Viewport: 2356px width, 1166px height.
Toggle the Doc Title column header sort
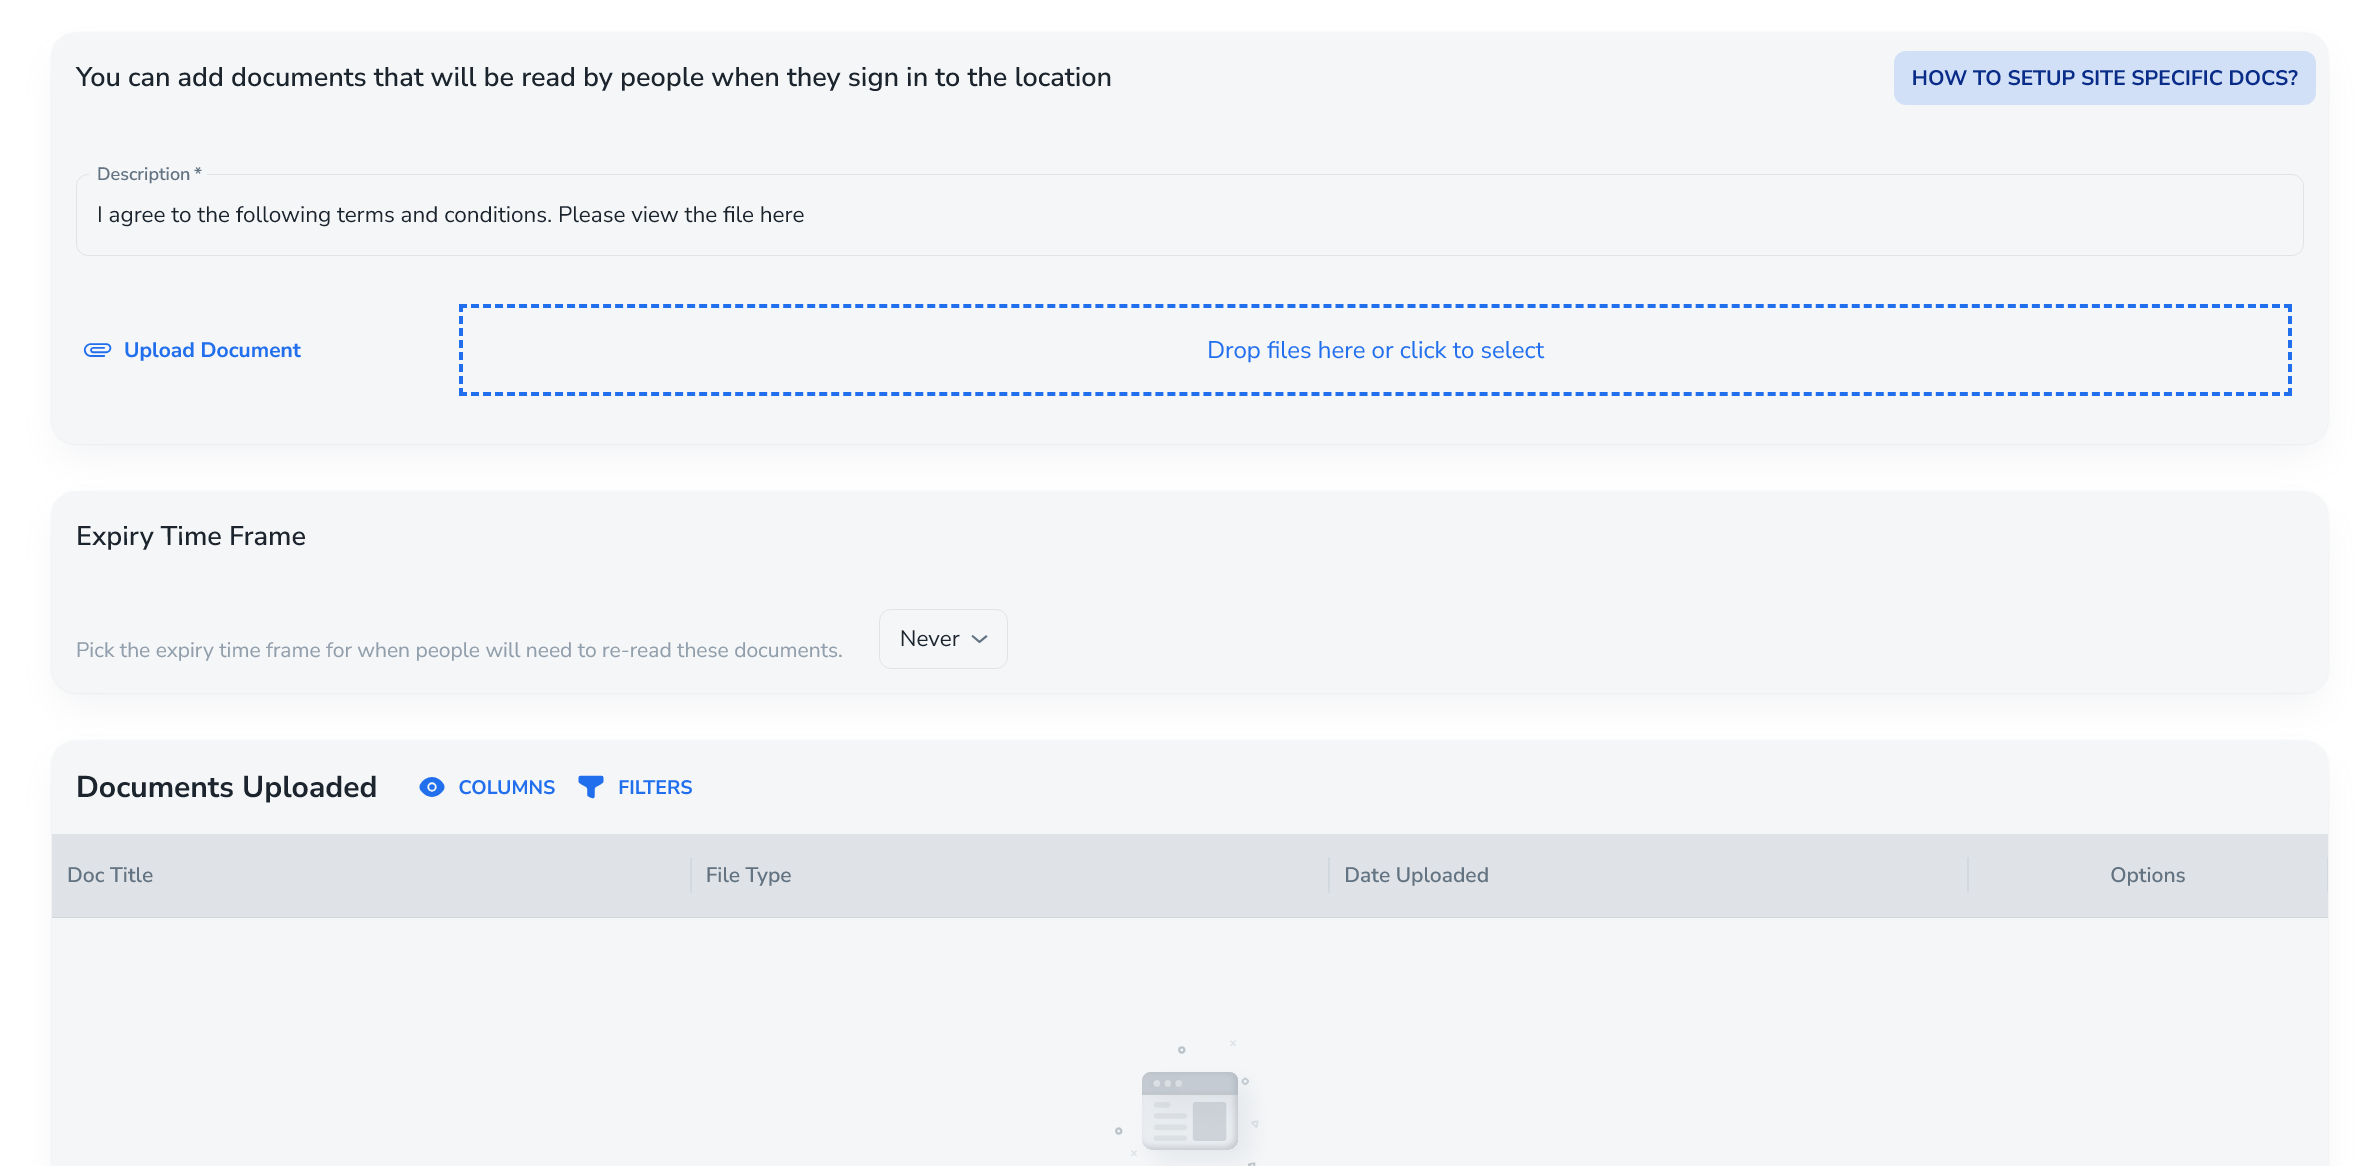(109, 875)
